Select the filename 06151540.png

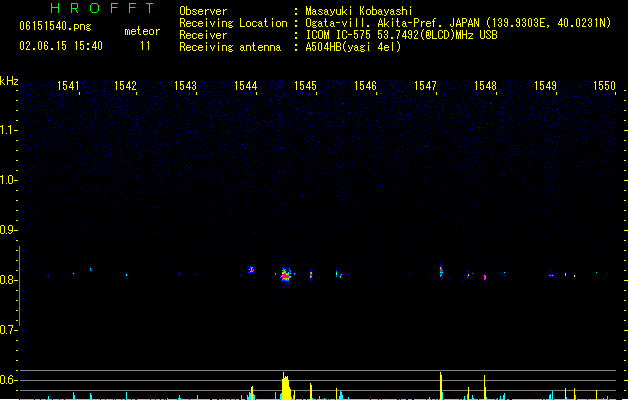click(x=55, y=26)
